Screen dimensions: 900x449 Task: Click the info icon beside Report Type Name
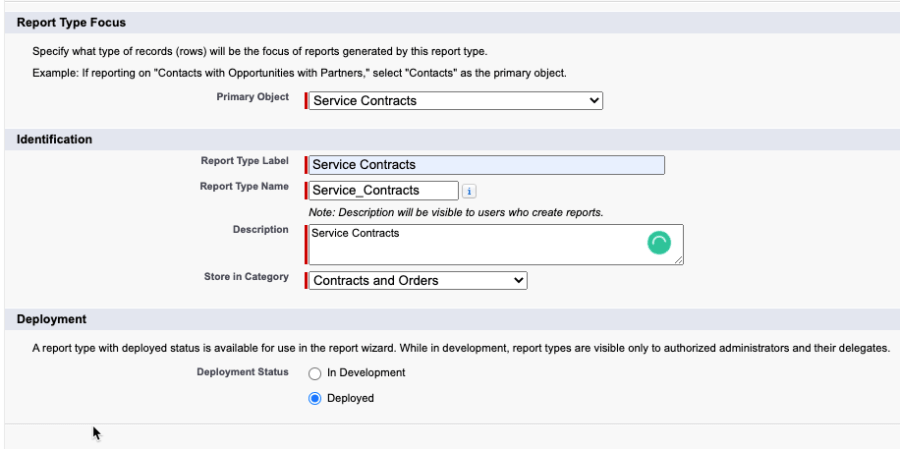click(x=470, y=191)
